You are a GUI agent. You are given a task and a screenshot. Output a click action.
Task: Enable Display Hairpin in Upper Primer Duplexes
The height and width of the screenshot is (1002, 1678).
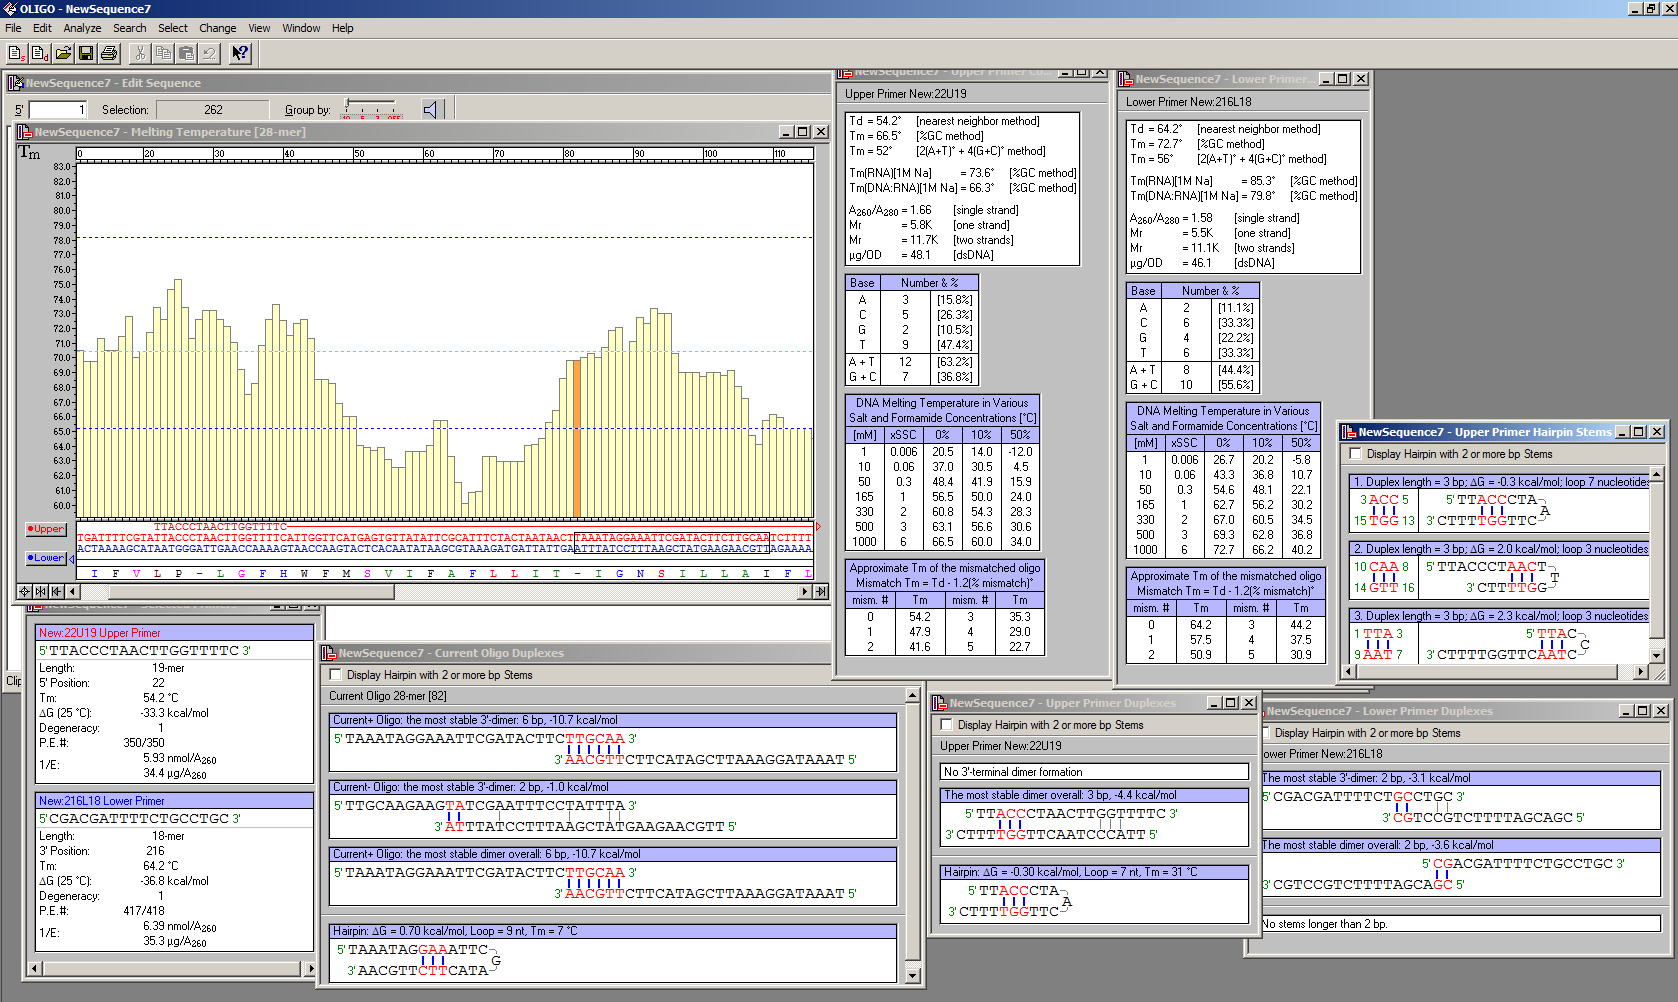[x=947, y=725]
